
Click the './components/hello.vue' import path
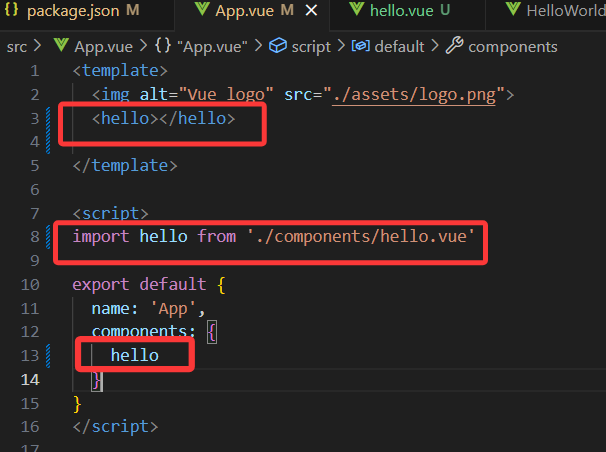(x=361, y=236)
